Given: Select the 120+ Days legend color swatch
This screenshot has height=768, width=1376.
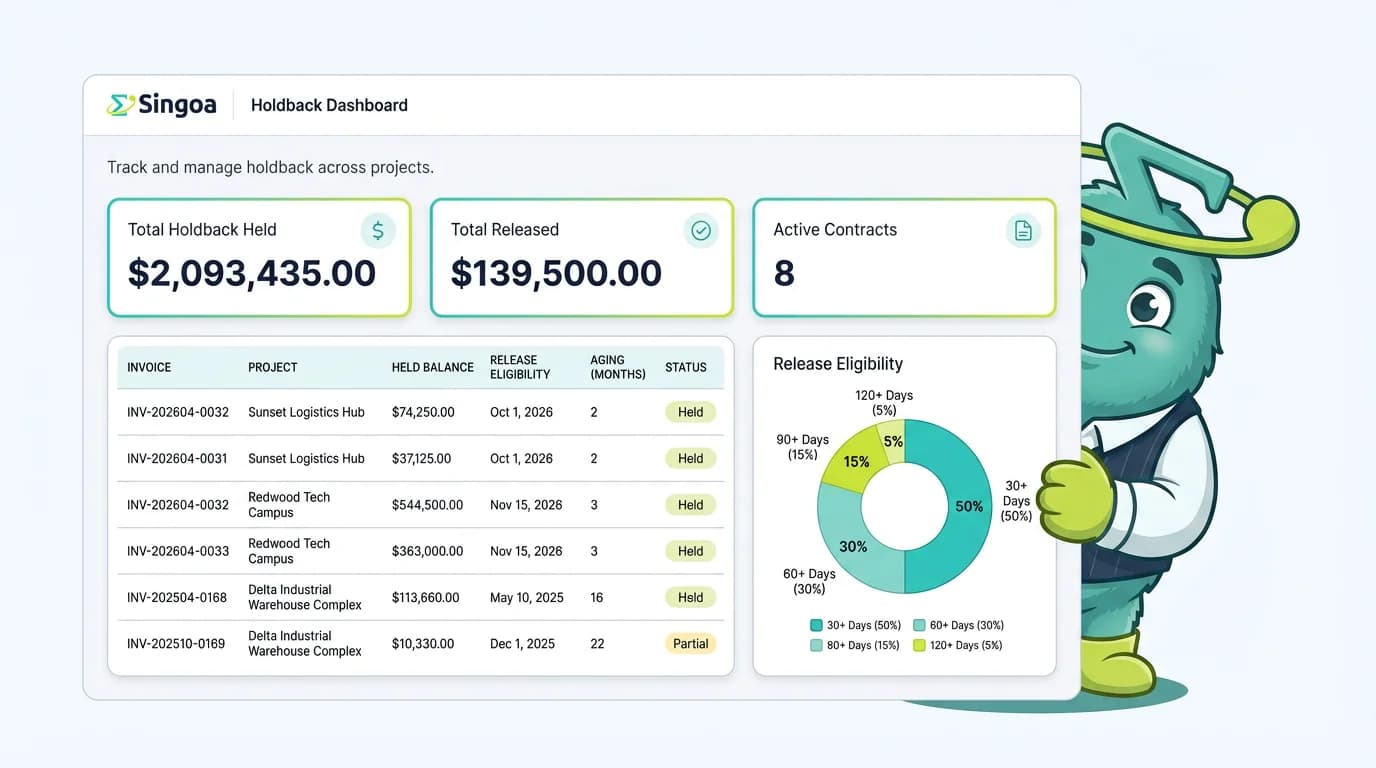Looking at the screenshot, I should [x=919, y=645].
